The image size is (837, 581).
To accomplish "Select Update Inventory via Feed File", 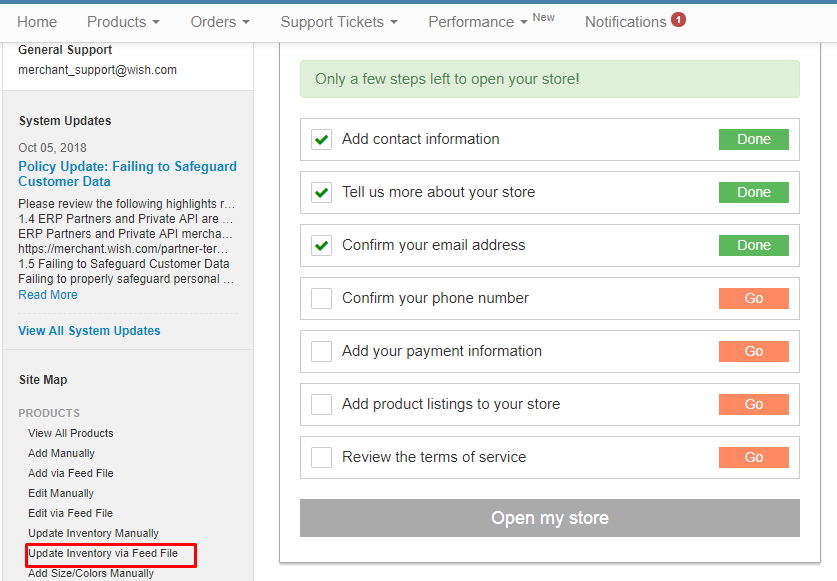I will click(x=103, y=553).
